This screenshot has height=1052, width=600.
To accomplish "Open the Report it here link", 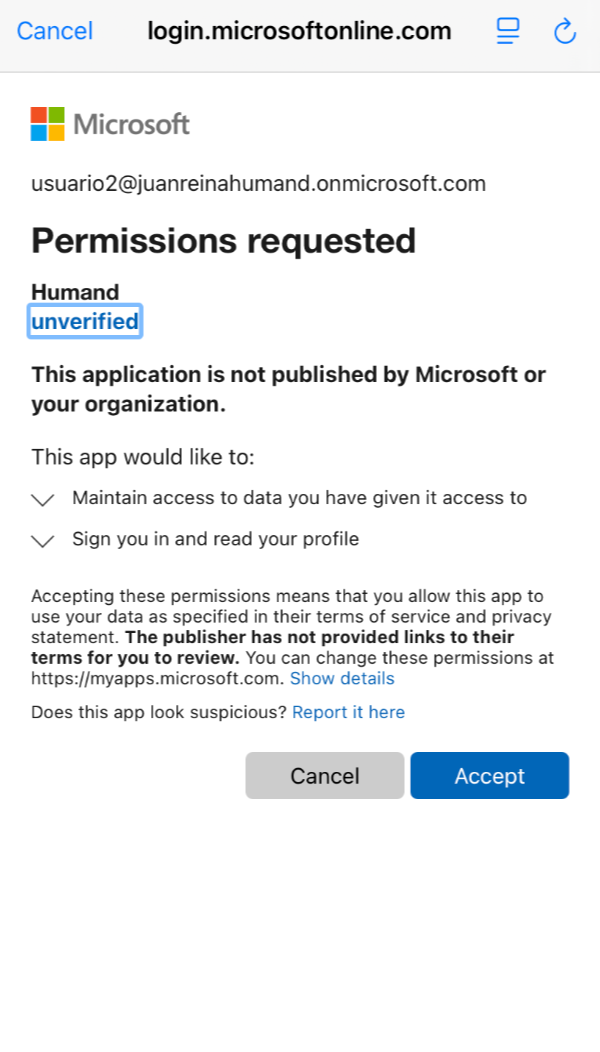I will click(348, 712).
